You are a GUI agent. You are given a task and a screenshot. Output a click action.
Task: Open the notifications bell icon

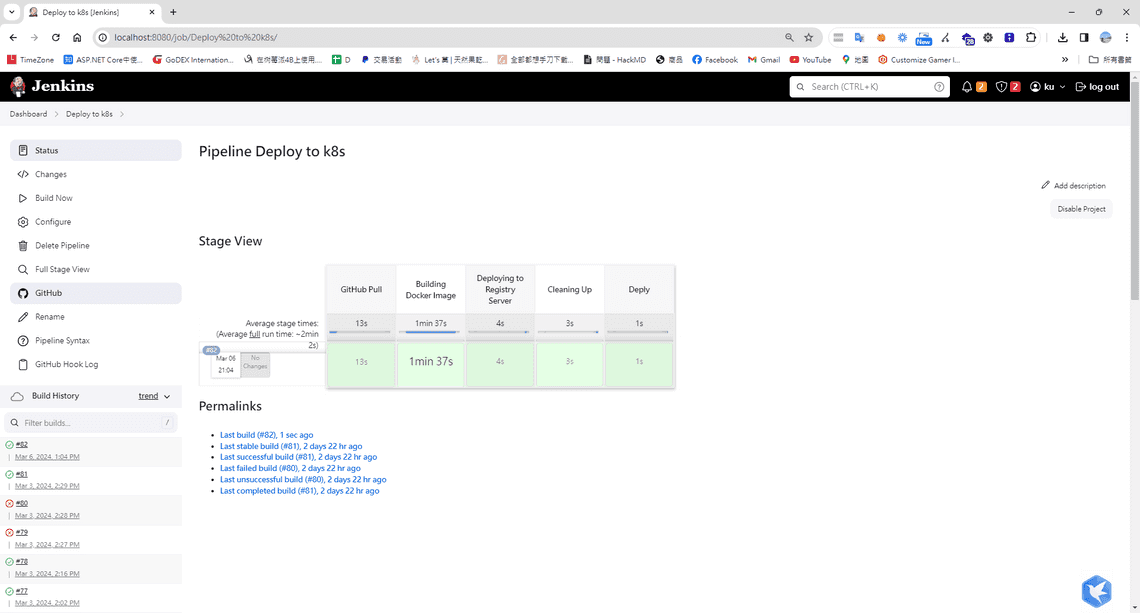tap(967, 87)
